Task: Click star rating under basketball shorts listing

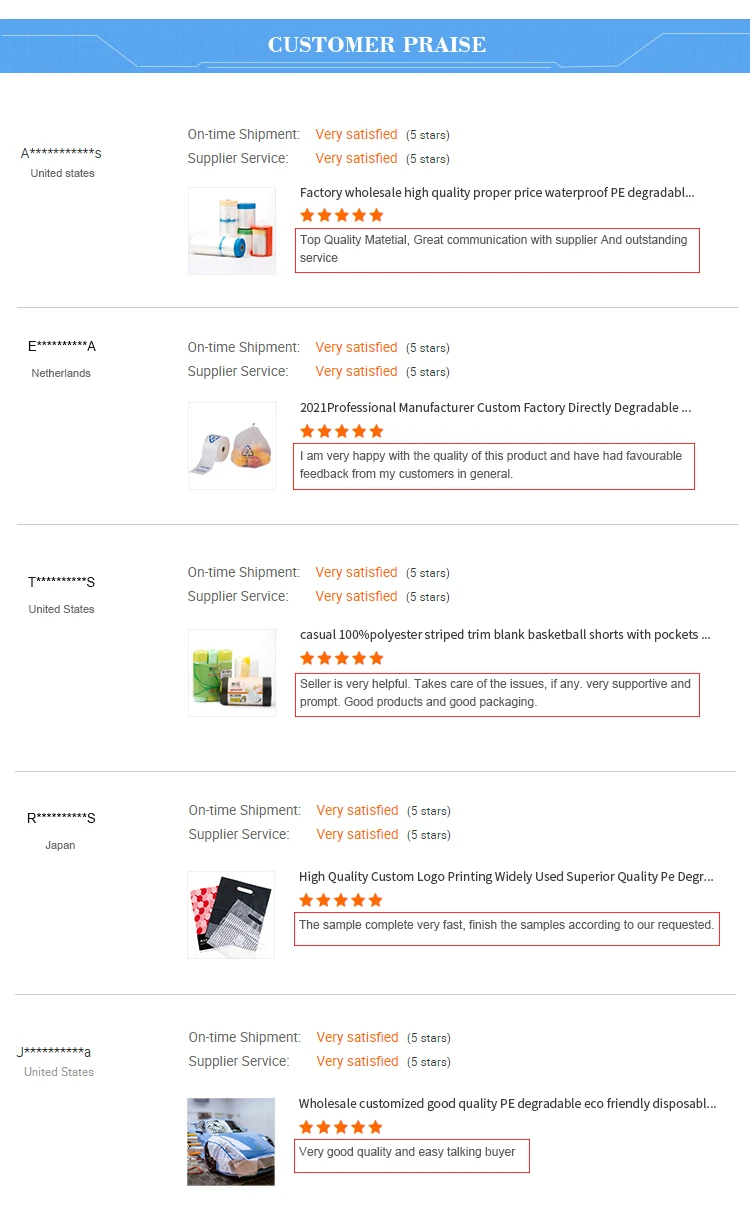Action: pos(342,658)
